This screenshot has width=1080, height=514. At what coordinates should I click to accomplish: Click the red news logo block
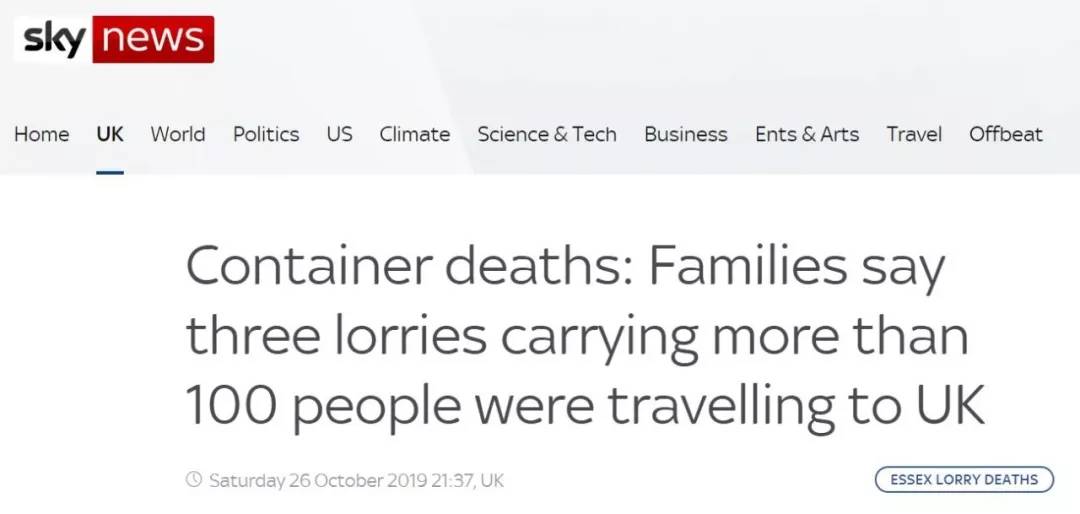coord(153,39)
